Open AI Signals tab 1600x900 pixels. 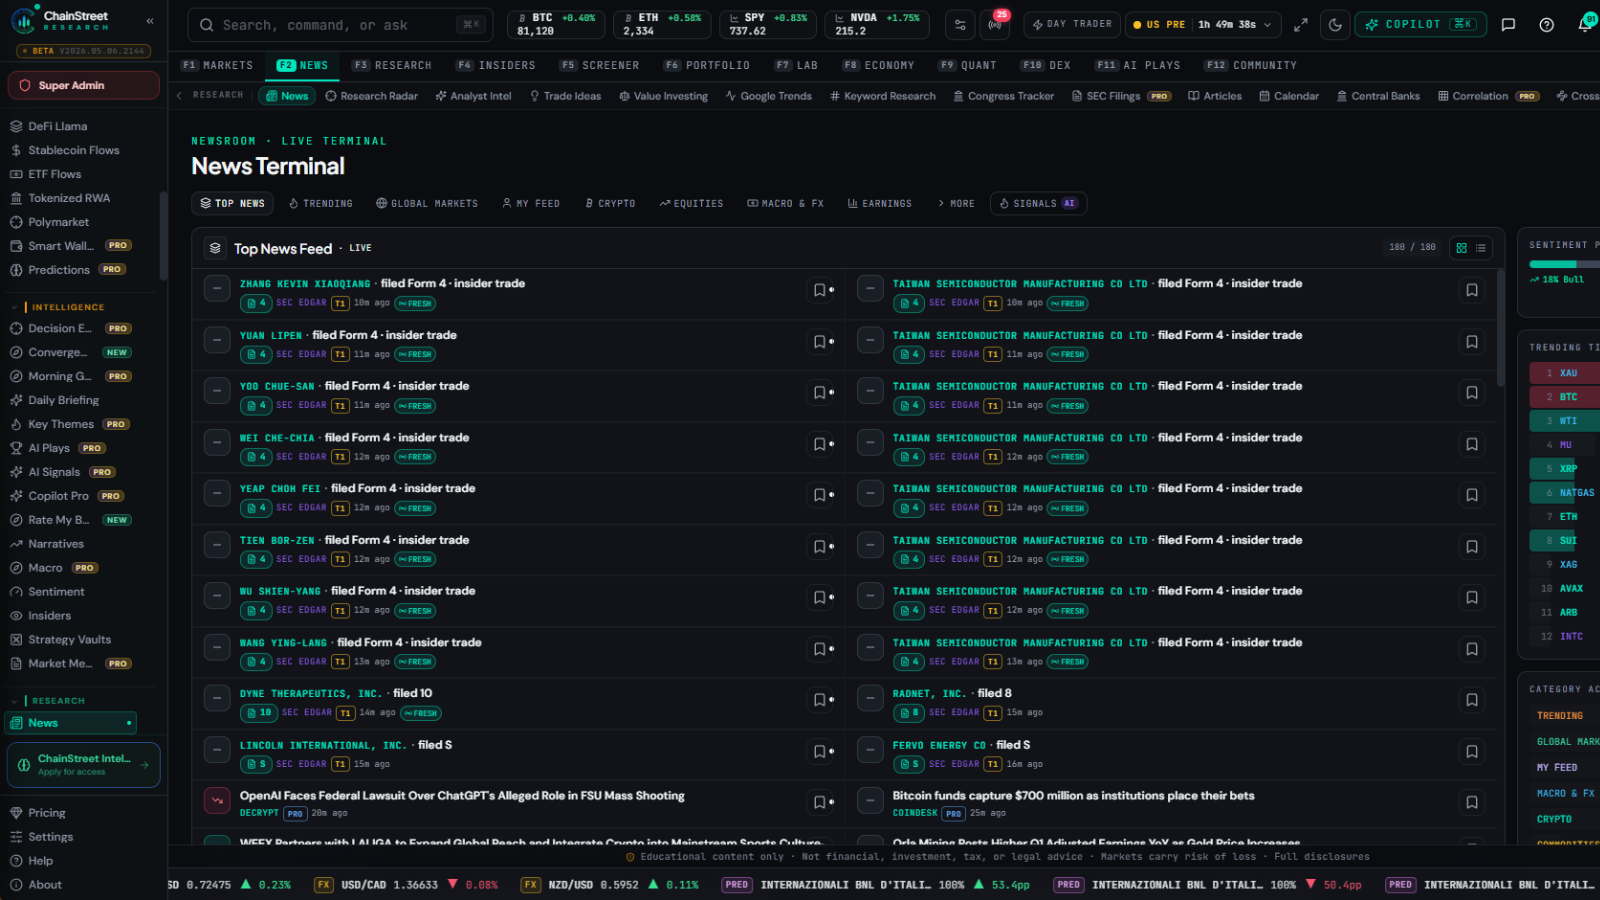[x=1039, y=203]
